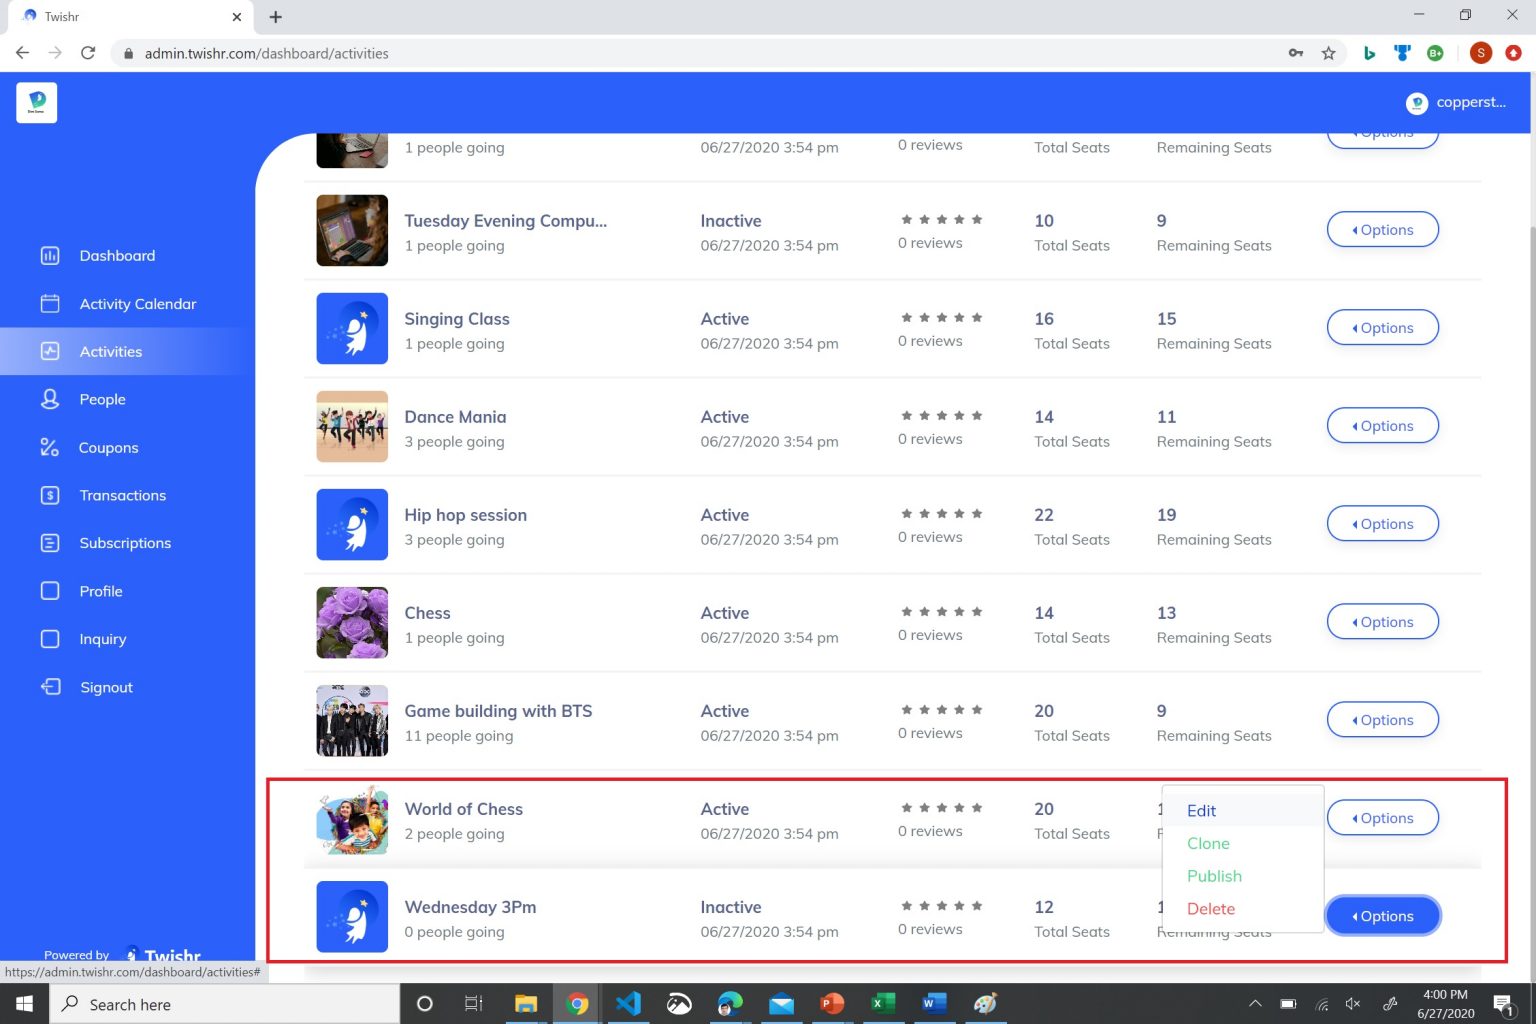Open Options dropdown for Dance Mania
This screenshot has height=1024, width=1536.
[x=1382, y=426]
